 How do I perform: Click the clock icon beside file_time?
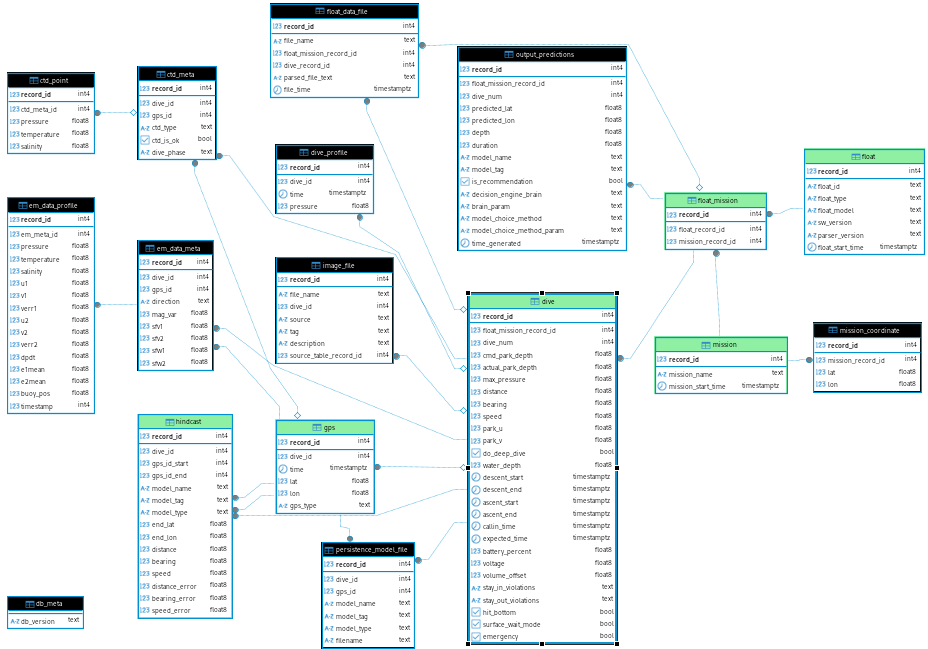coord(277,90)
